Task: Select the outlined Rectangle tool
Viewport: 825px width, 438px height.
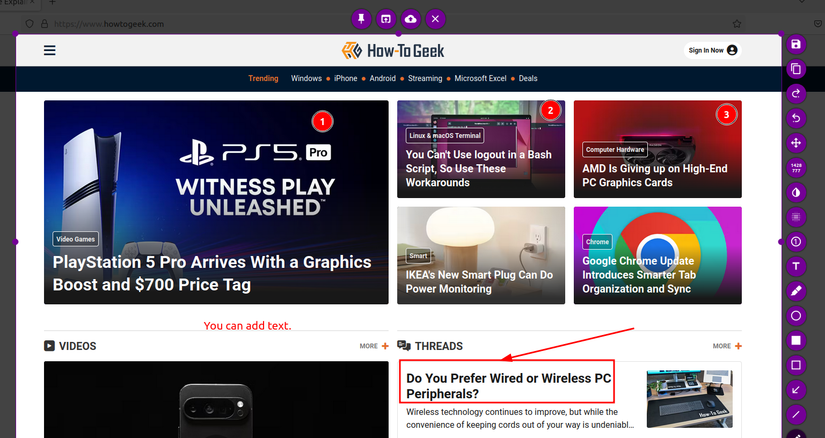Action: point(796,365)
